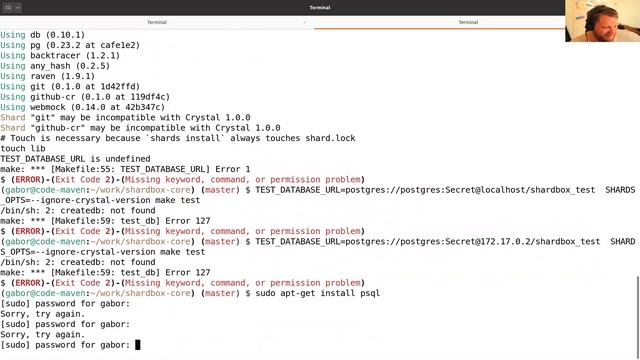This screenshot has height=360, width=640.
Task: Click the 'Using github-cr (0.1.0 at 119df4c)' line
Action: (85, 97)
